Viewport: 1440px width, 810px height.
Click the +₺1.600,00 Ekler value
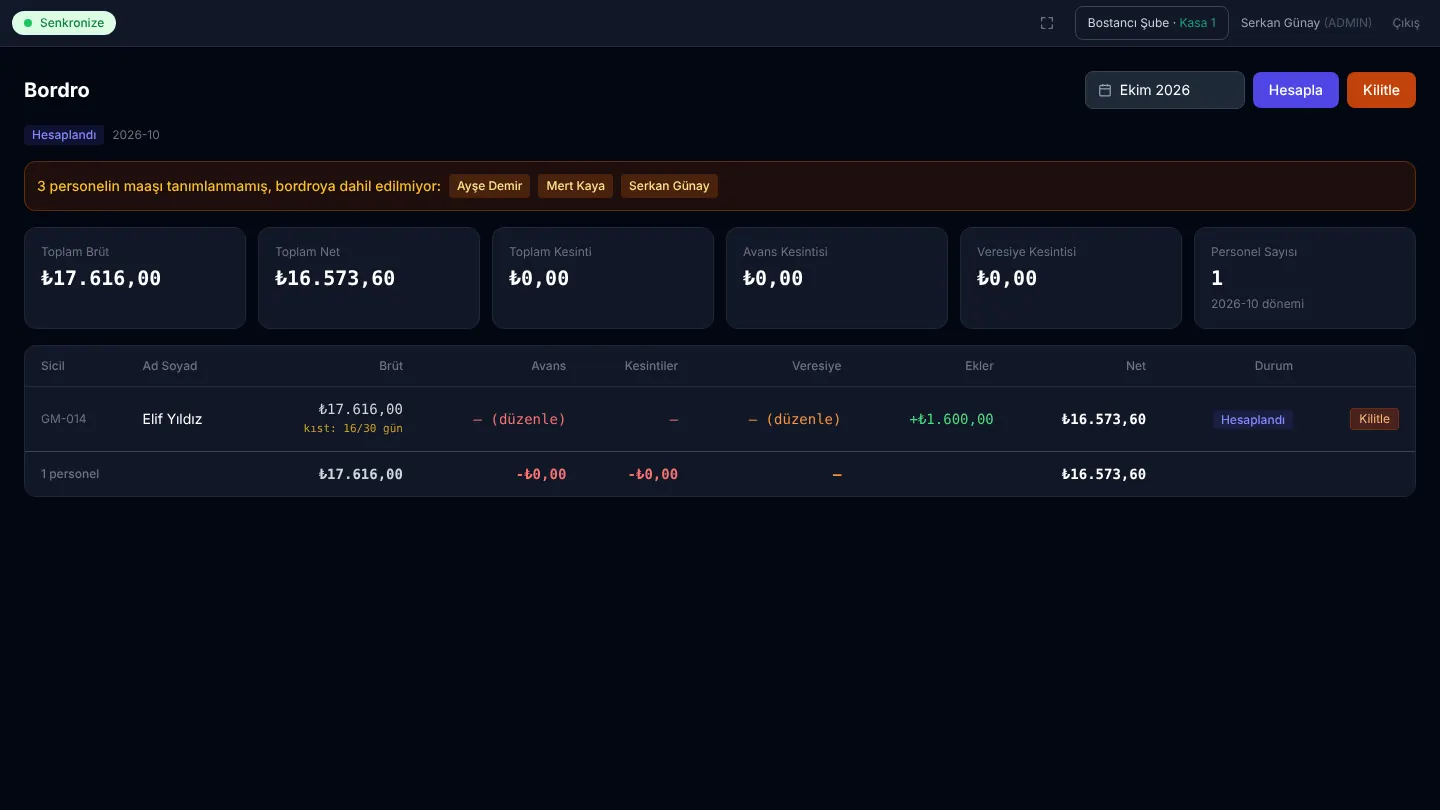951,419
